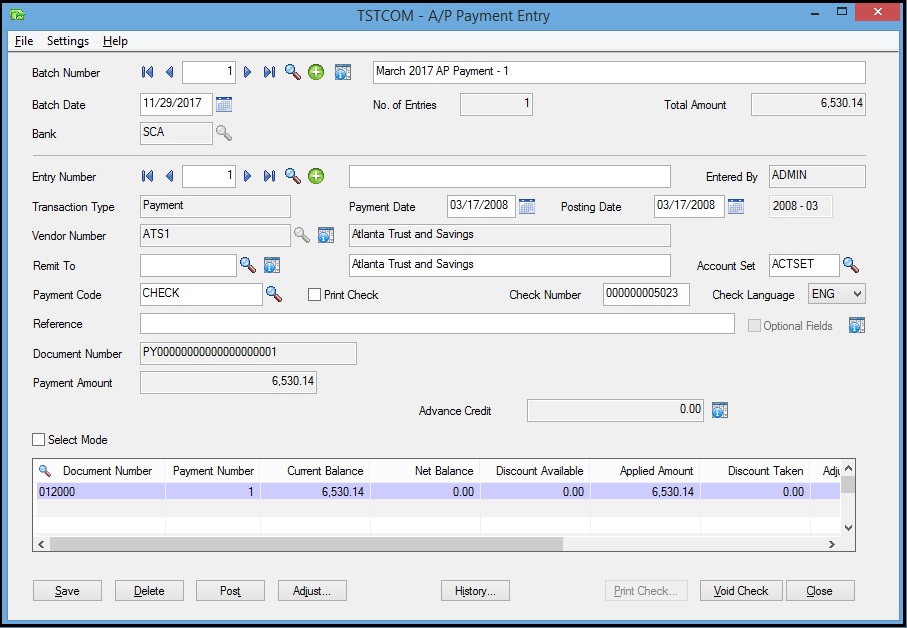Click the Discount Taken column header
Viewport: 907px width, 628px height.
point(755,471)
